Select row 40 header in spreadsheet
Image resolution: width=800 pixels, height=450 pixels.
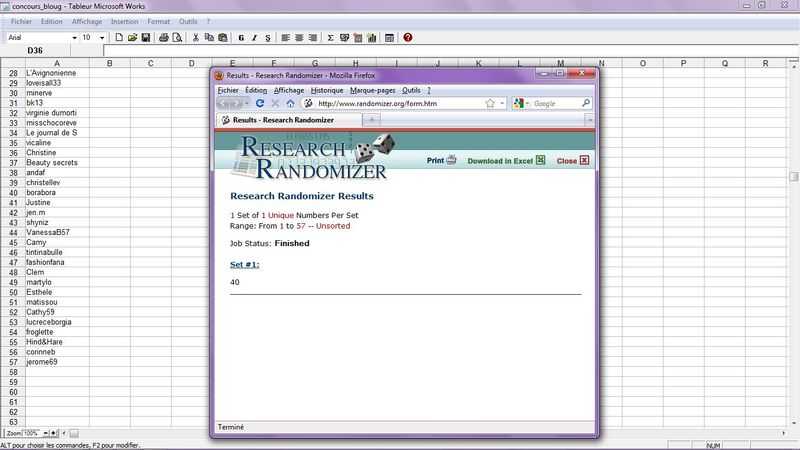13,193
